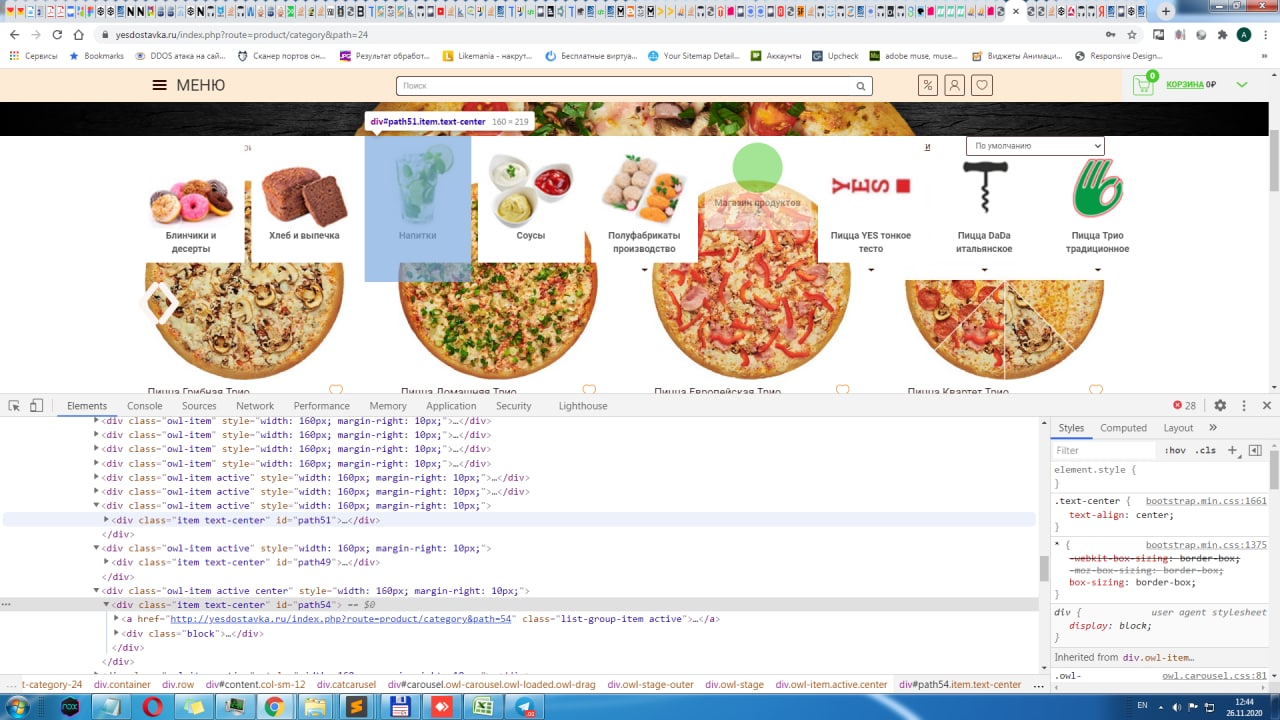Expand the div class block node
1280x720 pixels.
(x=117, y=633)
